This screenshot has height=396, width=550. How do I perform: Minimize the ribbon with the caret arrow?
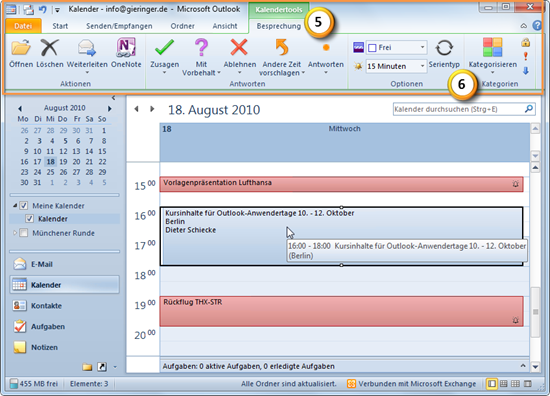click(523, 26)
